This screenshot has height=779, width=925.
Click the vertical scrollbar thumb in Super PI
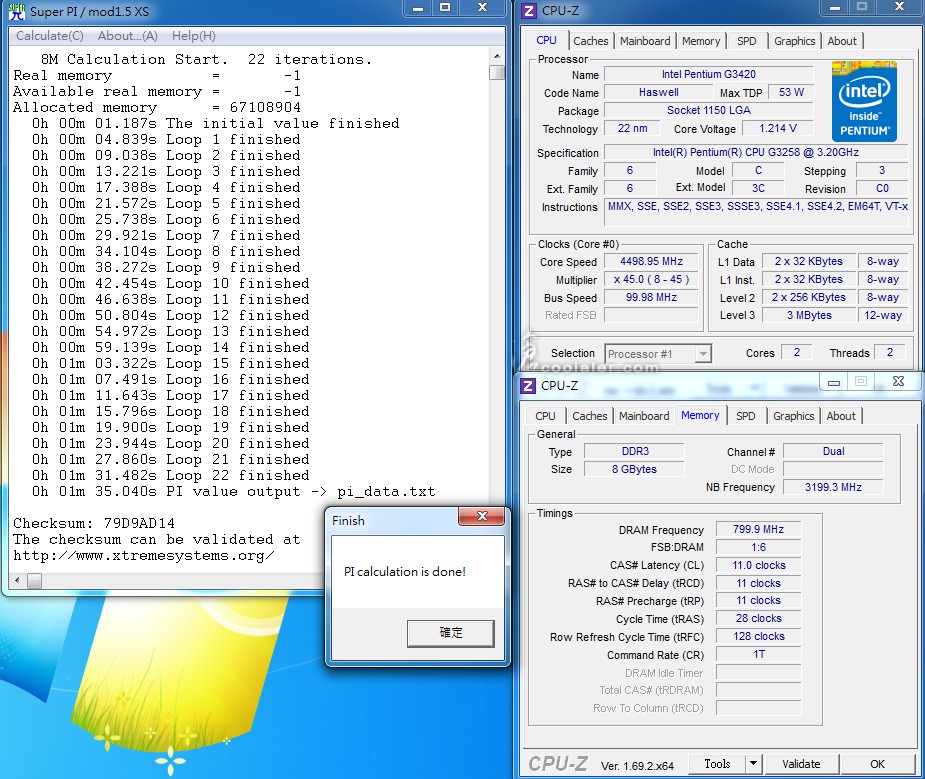(x=497, y=72)
